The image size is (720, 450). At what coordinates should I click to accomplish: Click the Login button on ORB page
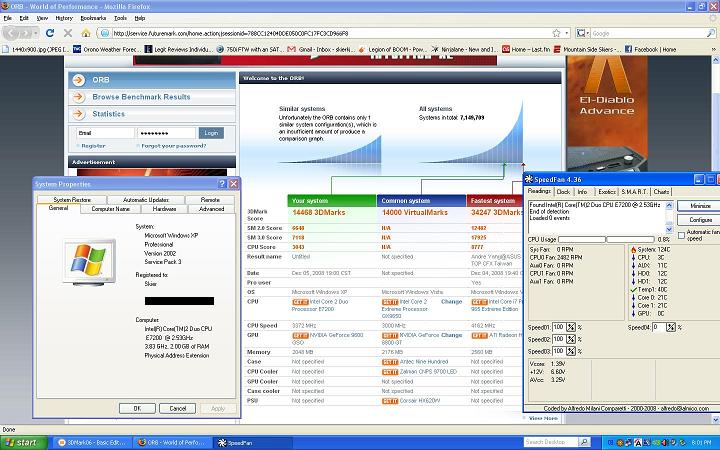click(x=211, y=133)
